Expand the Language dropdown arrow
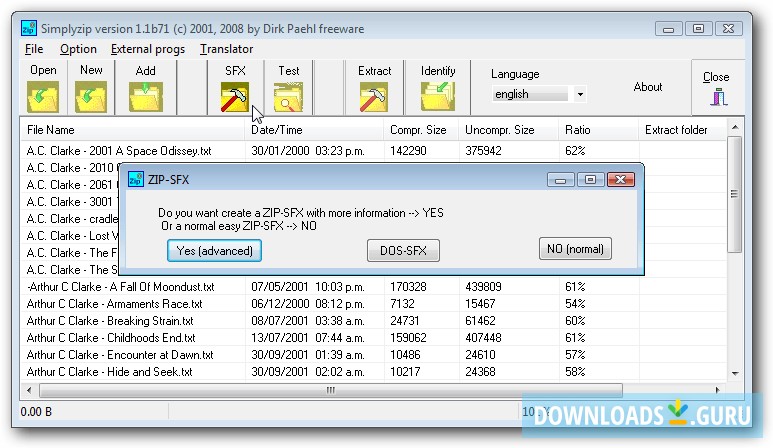Screen dimensions: 773x448 580,94
